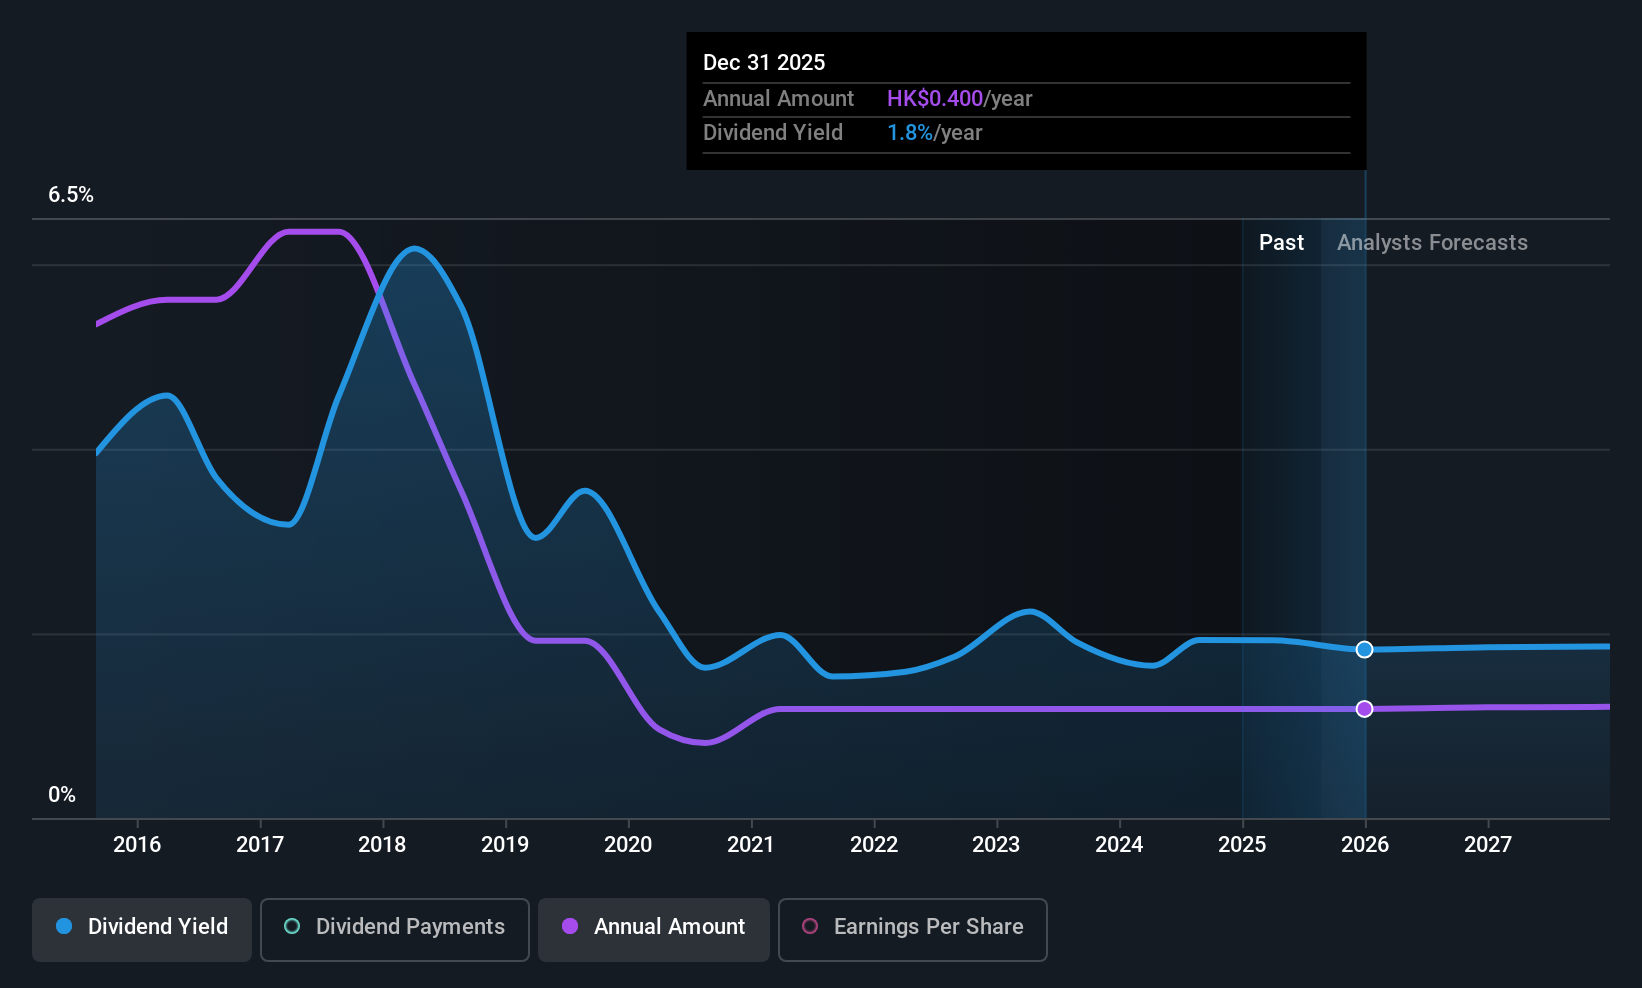1642x988 pixels.
Task: Toggle the Dividend Yield legend series
Action: coord(142,930)
